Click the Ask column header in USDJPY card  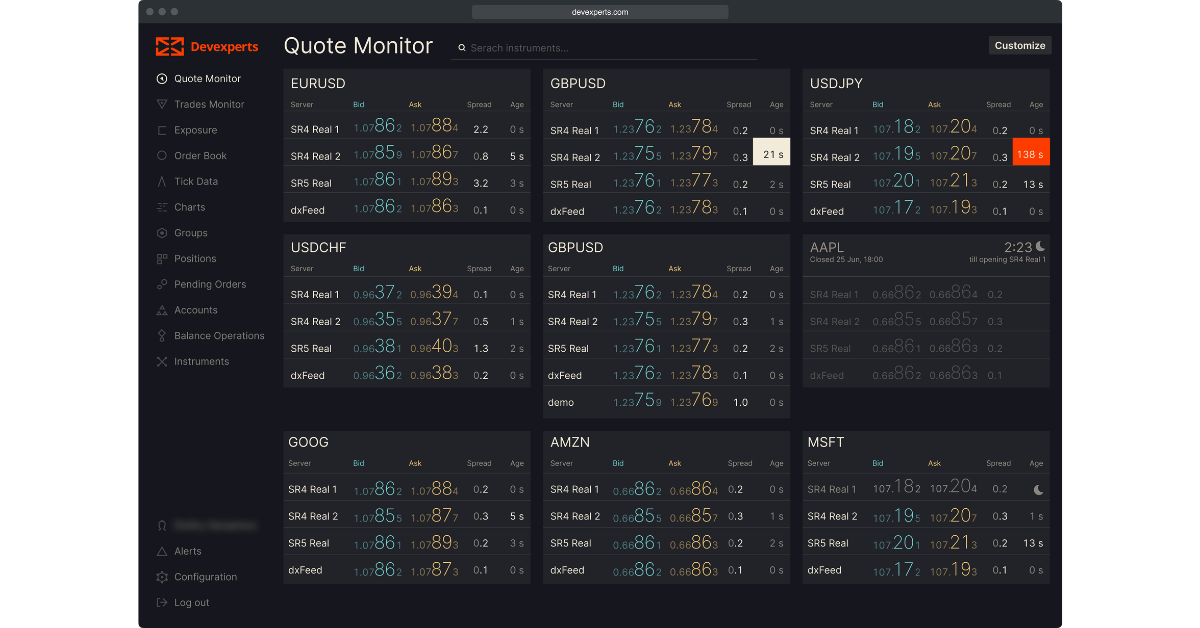click(x=934, y=104)
